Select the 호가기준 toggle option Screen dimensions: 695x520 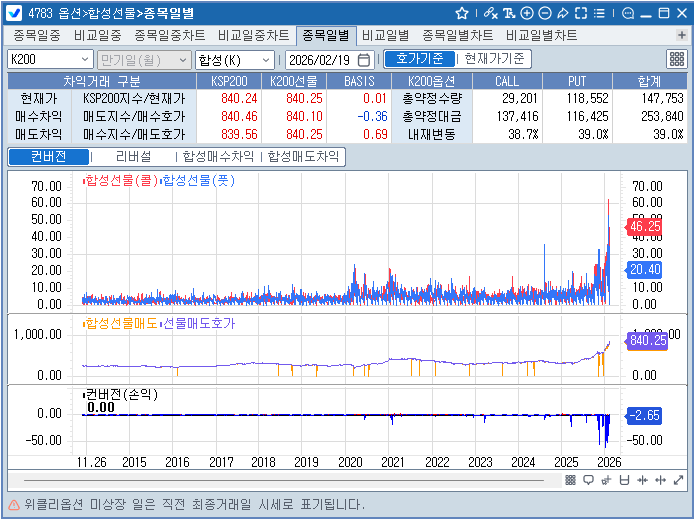pos(419,59)
